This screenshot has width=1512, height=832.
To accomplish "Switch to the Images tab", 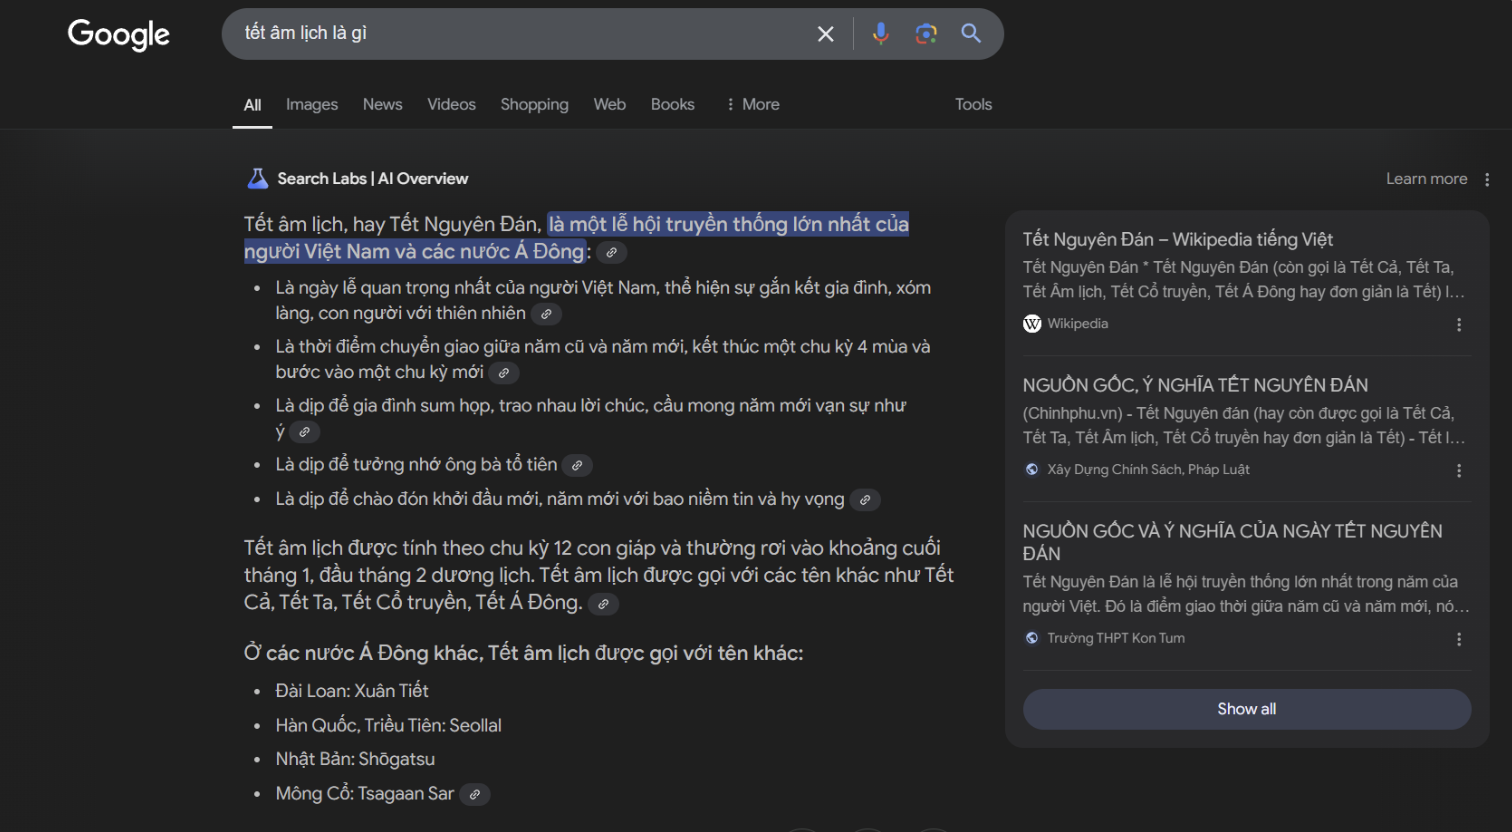I will [312, 104].
